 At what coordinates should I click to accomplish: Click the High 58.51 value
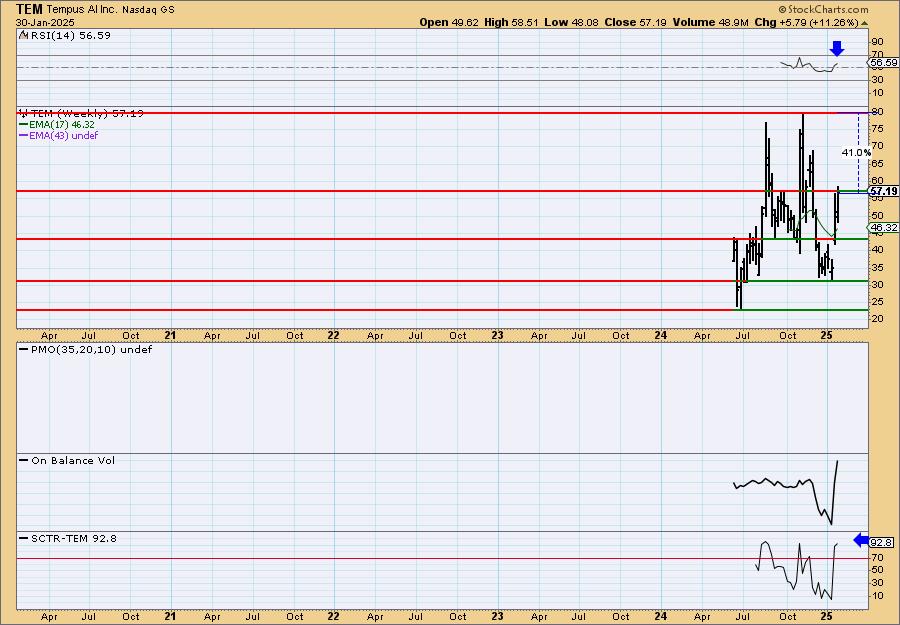tap(511, 22)
